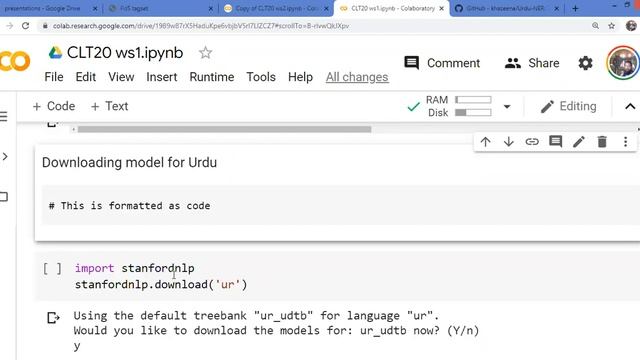640x360 pixels.
Task: Click the notebook title CLT20 ws1.ipynb
Action: (125, 53)
